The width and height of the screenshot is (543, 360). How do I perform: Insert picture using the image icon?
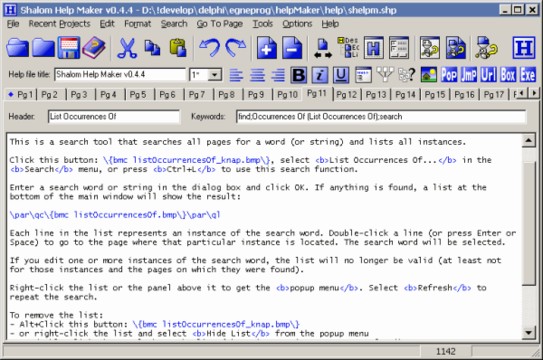pos(428,74)
